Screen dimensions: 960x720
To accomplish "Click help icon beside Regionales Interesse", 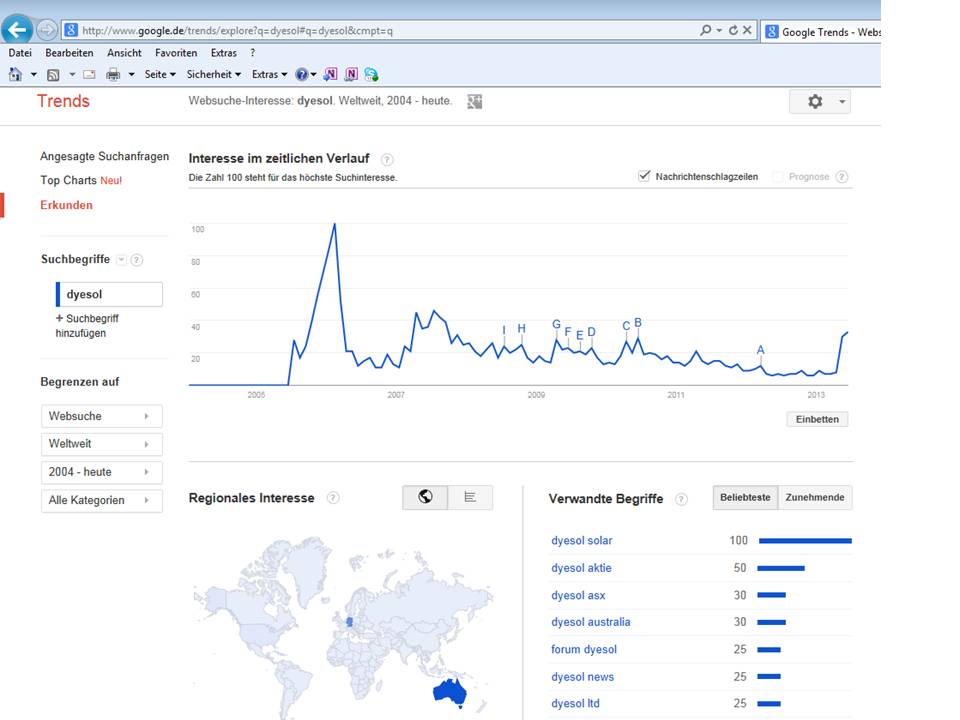I will coord(332,498).
